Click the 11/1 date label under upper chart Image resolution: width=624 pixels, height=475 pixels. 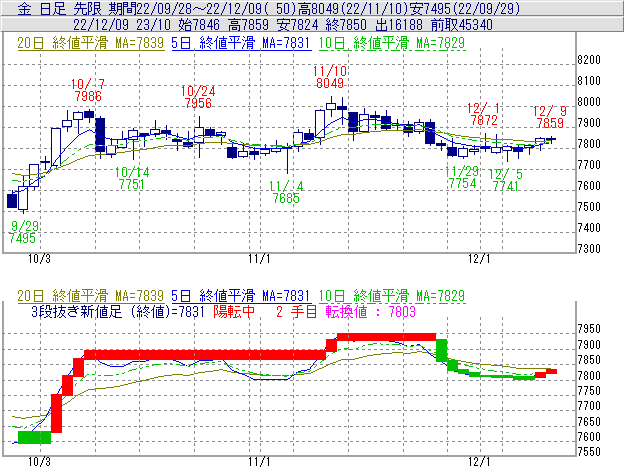coord(259,259)
